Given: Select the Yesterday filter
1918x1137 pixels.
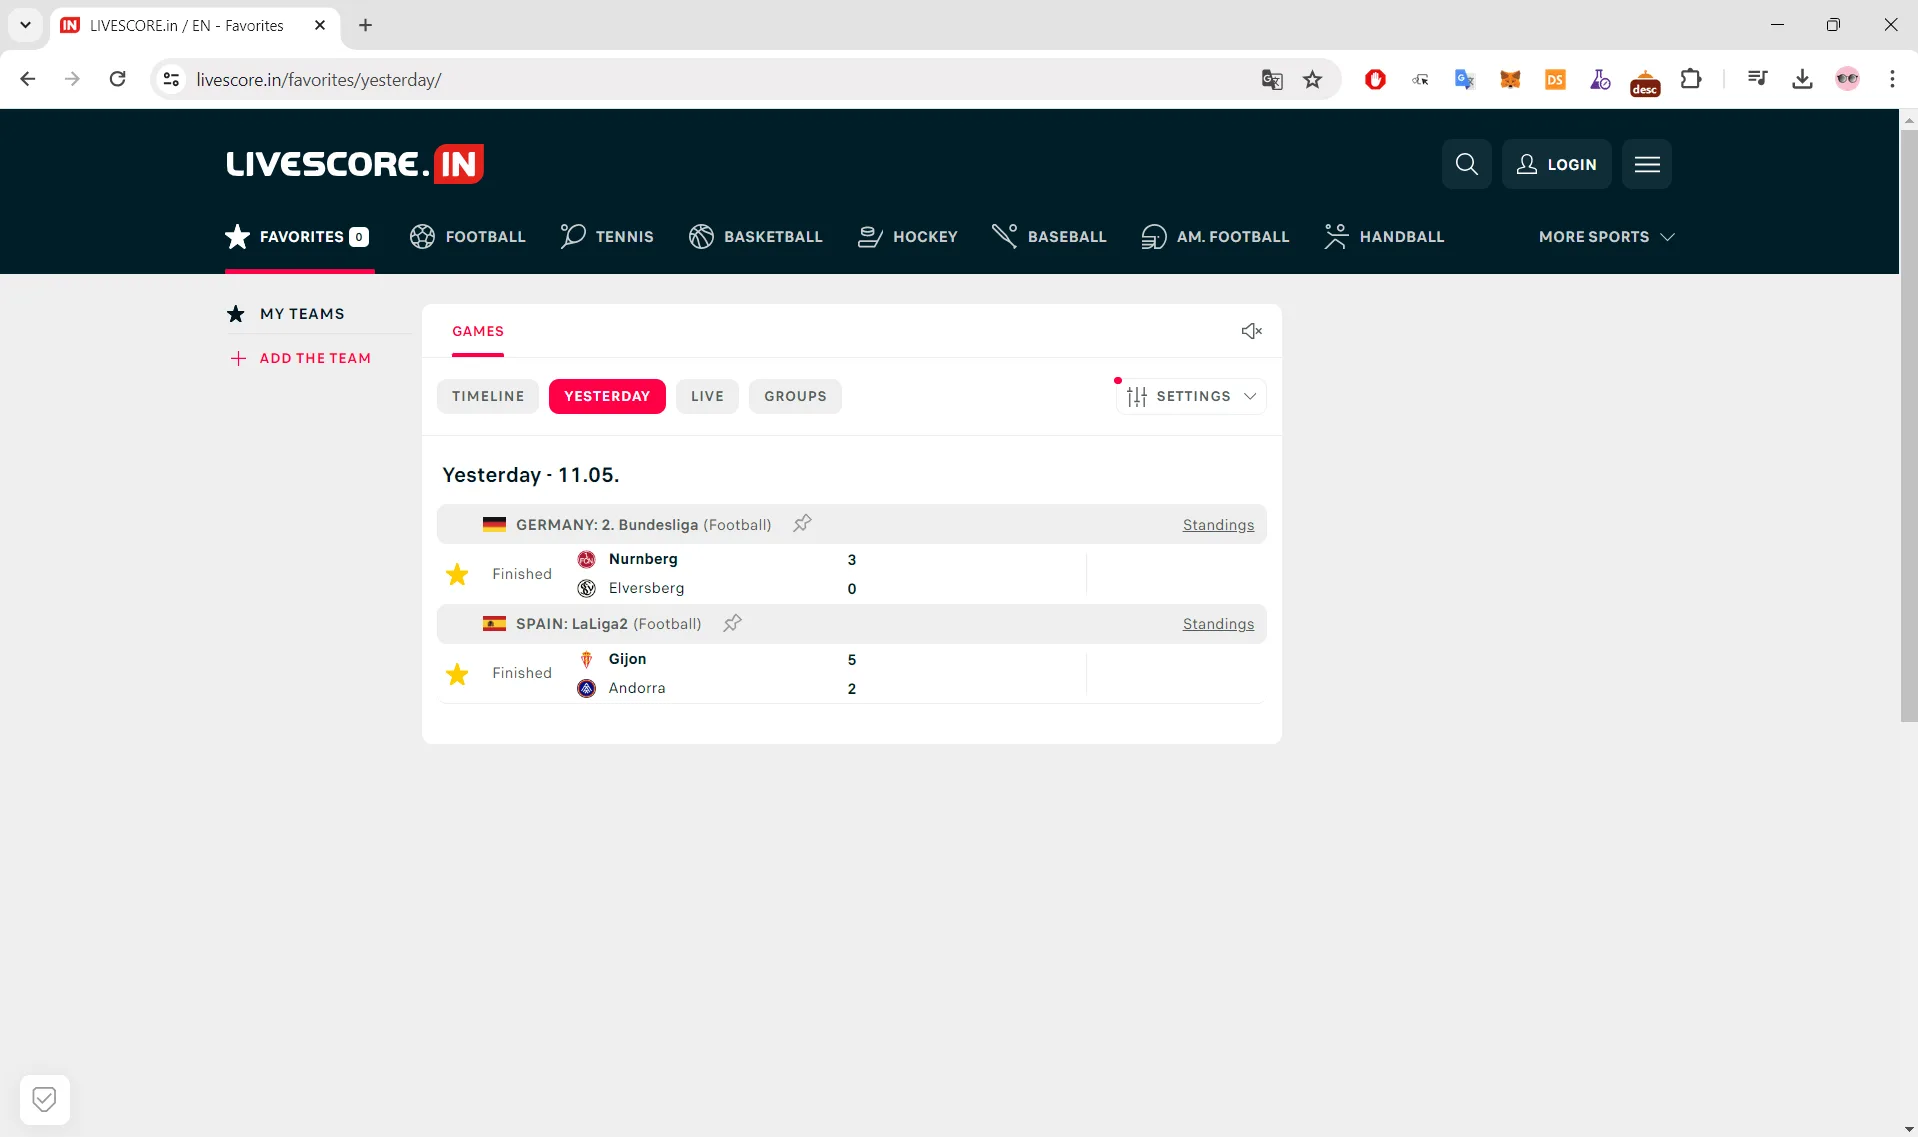Looking at the screenshot, I should [x=607, y=396].
